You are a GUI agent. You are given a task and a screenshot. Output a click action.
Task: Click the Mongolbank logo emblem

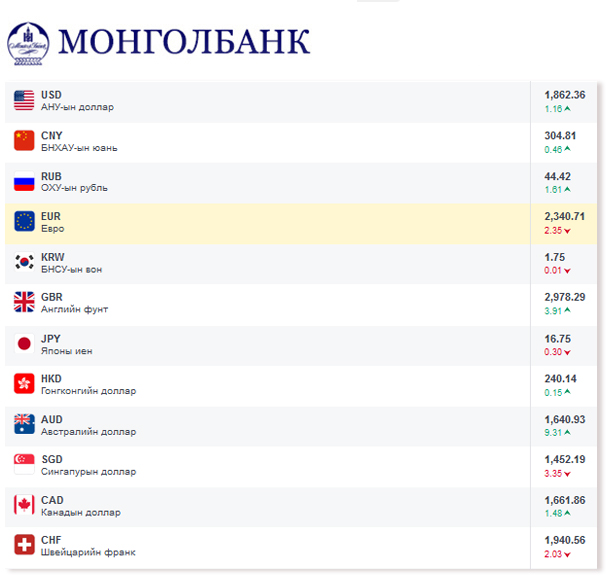coord(28,40)
